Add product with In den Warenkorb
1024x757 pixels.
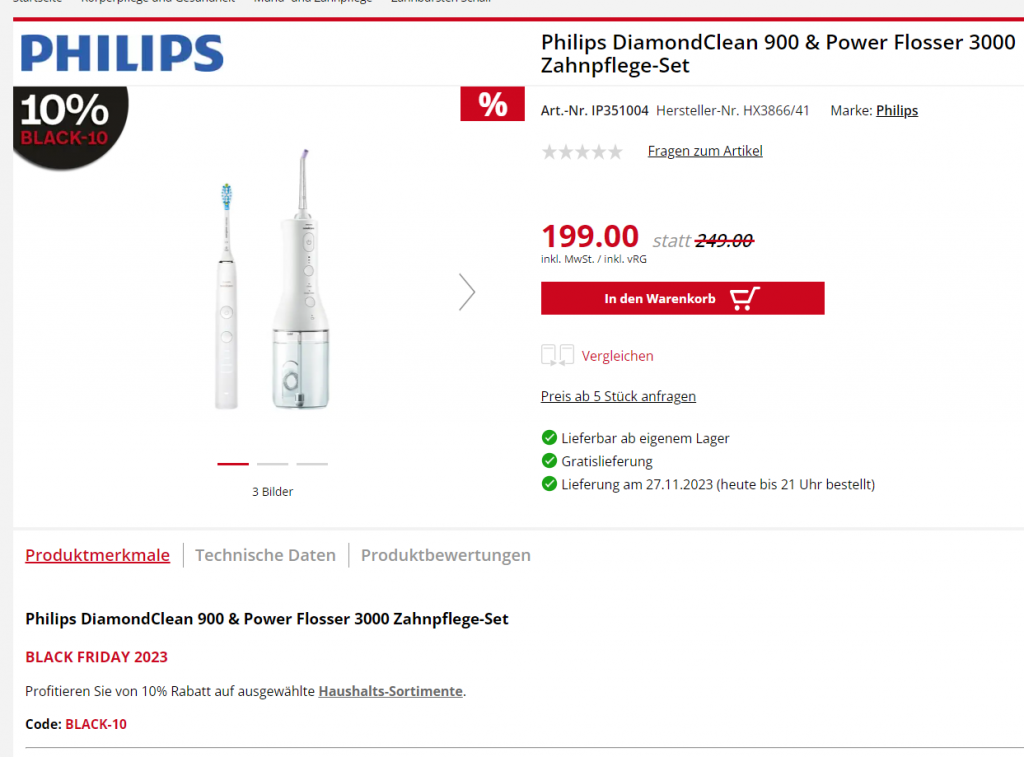(x=682, y=298)
